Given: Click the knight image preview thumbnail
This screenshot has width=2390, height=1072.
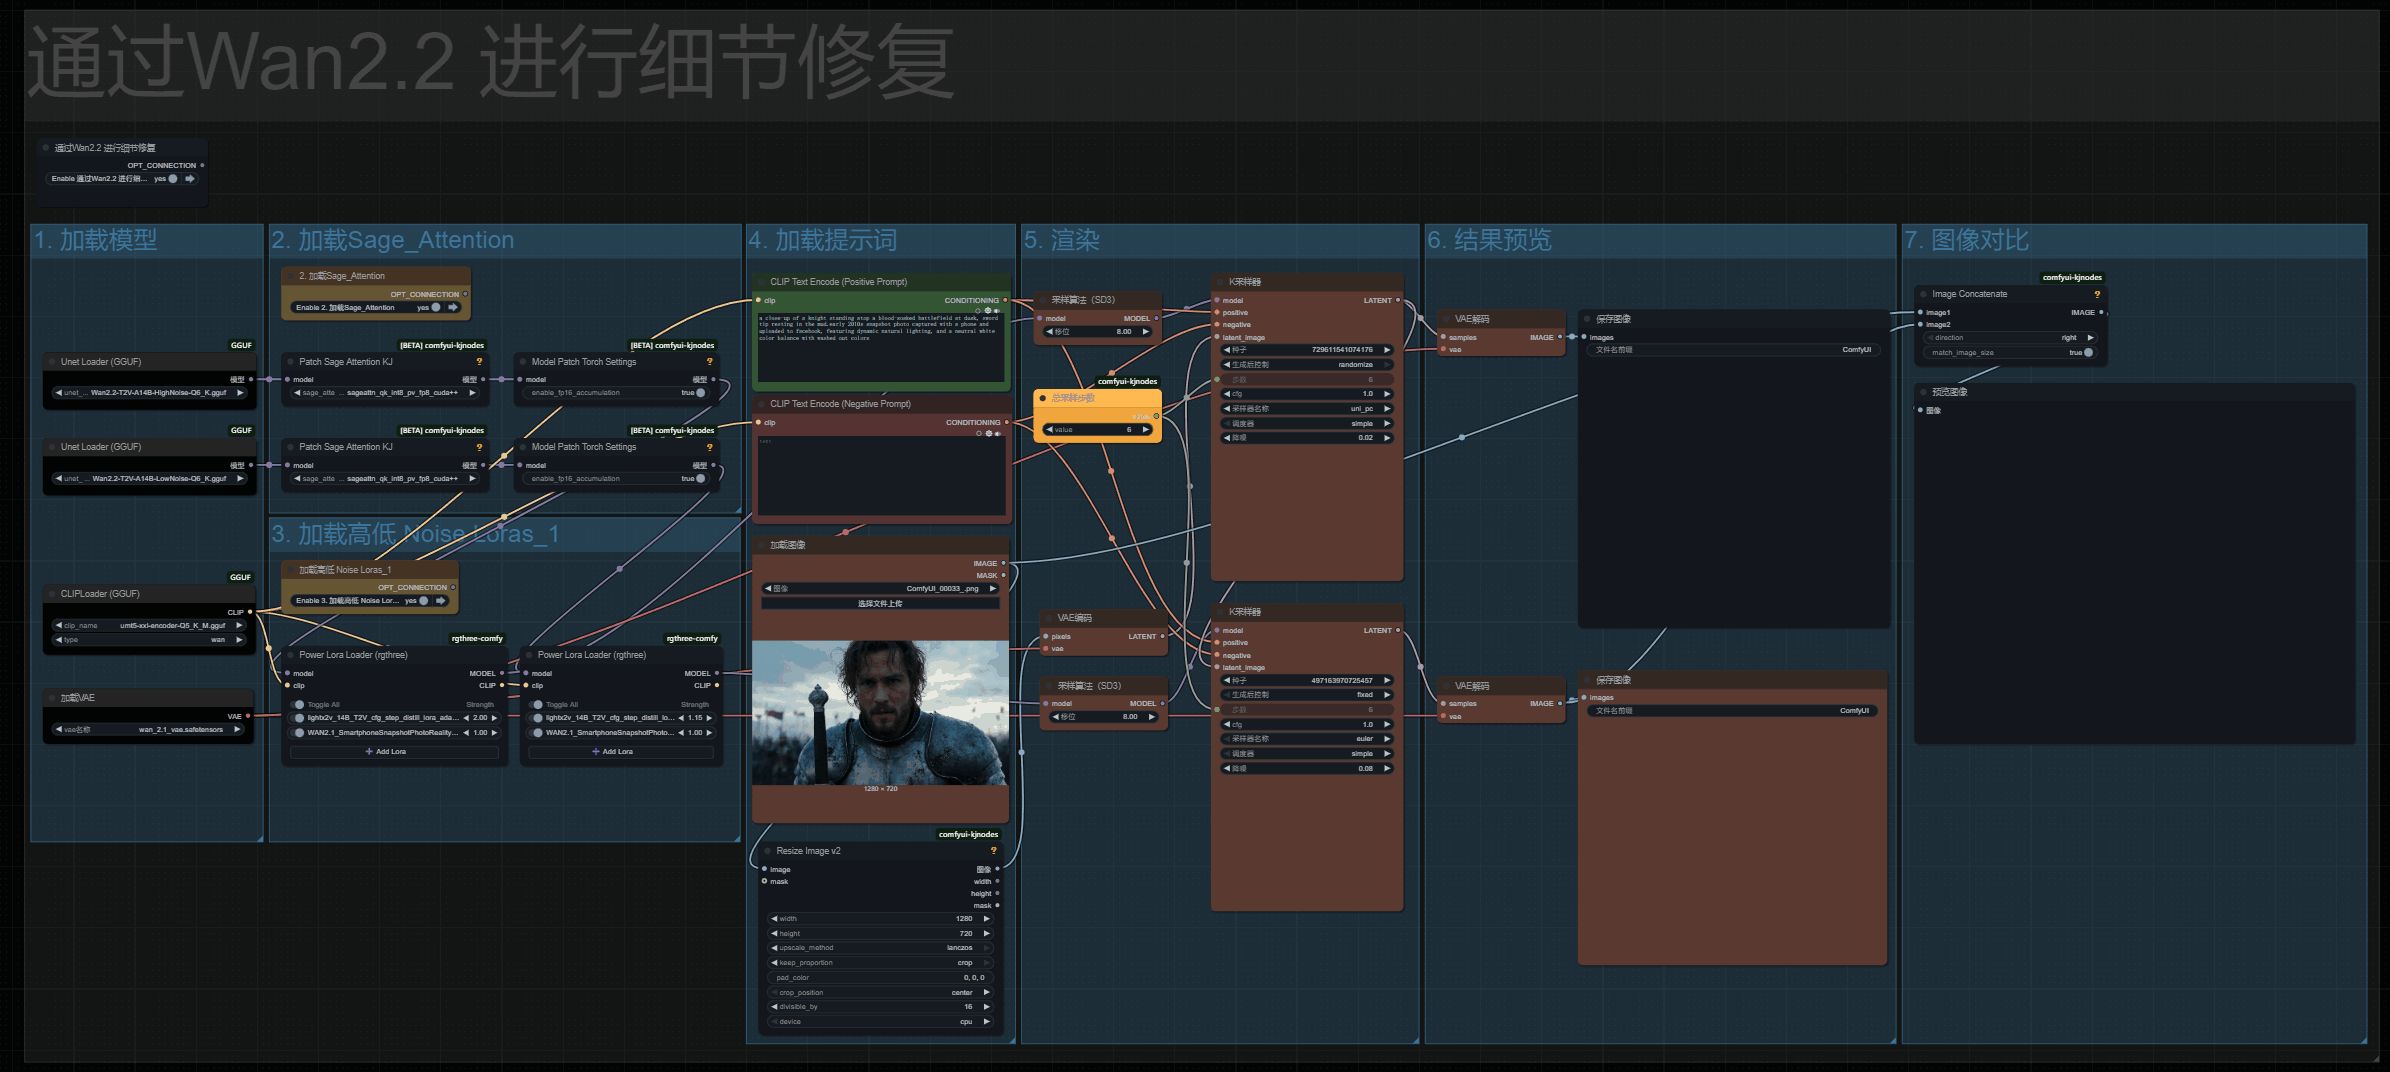Looking at the screenshot, I should pos(880,712).
